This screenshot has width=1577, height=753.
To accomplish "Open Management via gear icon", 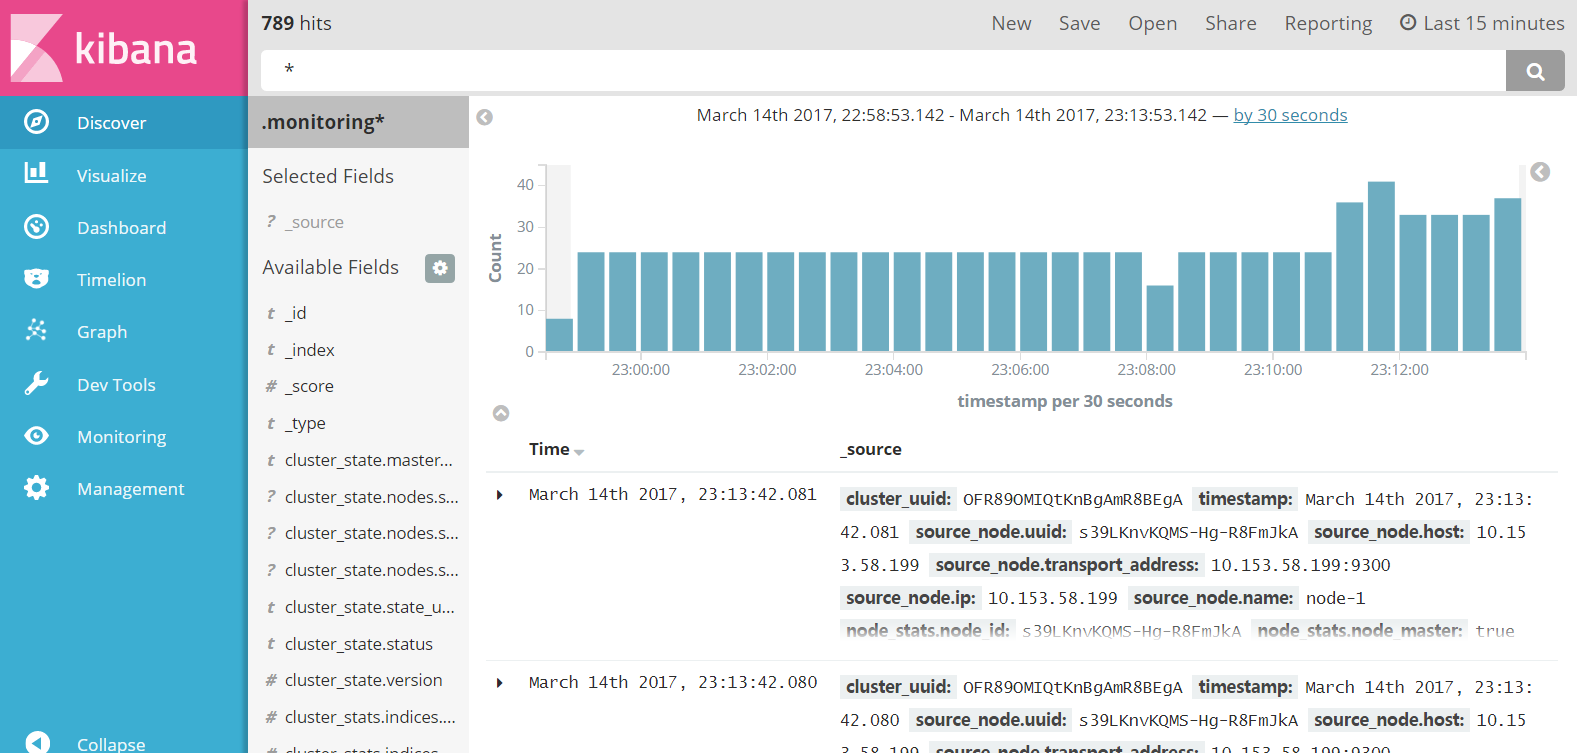I will tap(36, 488).
